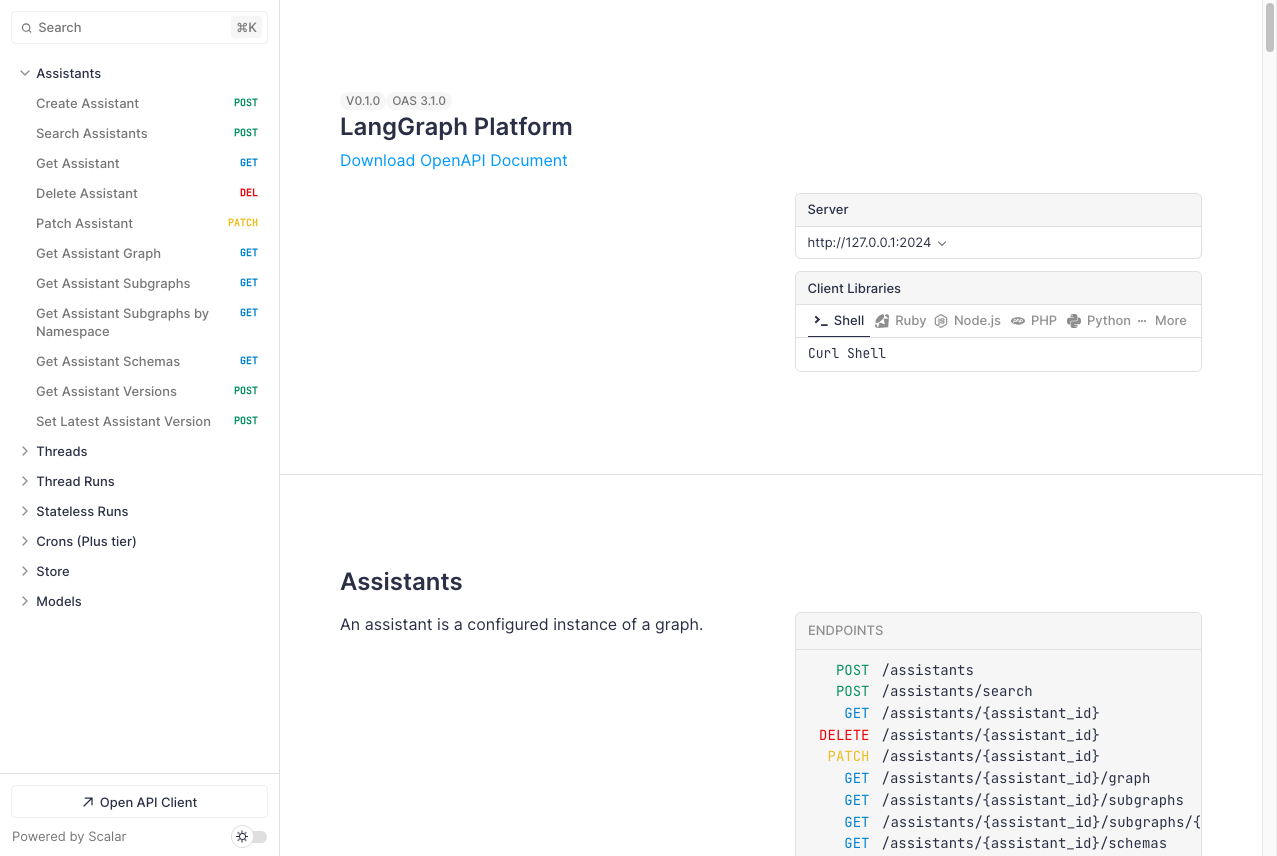The image size is (1277, 856).
Task: Click the sun light-mode icon
Action: [241, 836]
